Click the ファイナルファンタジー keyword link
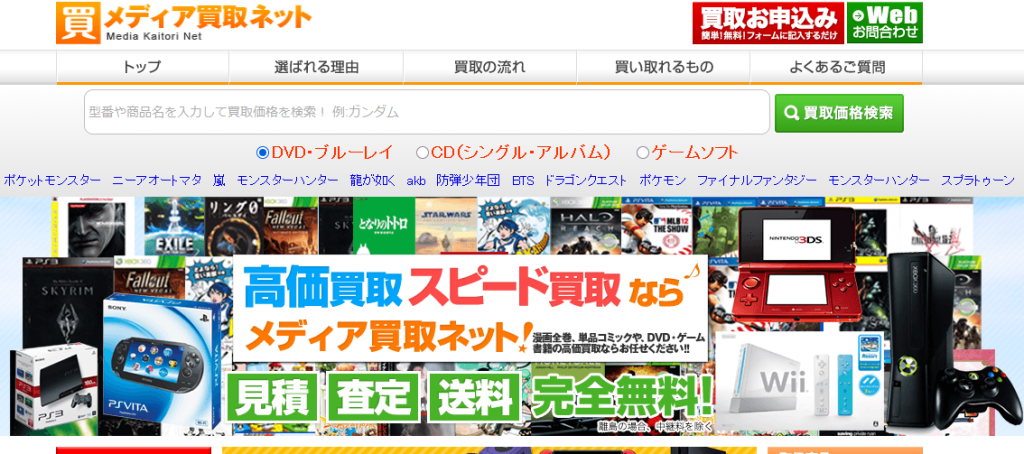The height and width of the screenshot is (454, 1024). tap(757, 180)
